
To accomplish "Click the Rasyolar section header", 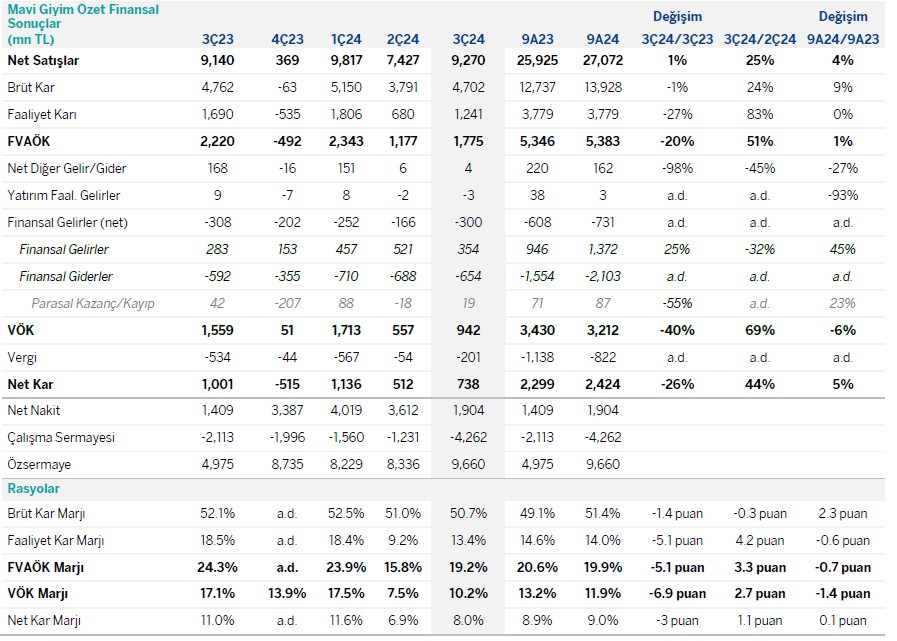I will click(x=34, y=489).
